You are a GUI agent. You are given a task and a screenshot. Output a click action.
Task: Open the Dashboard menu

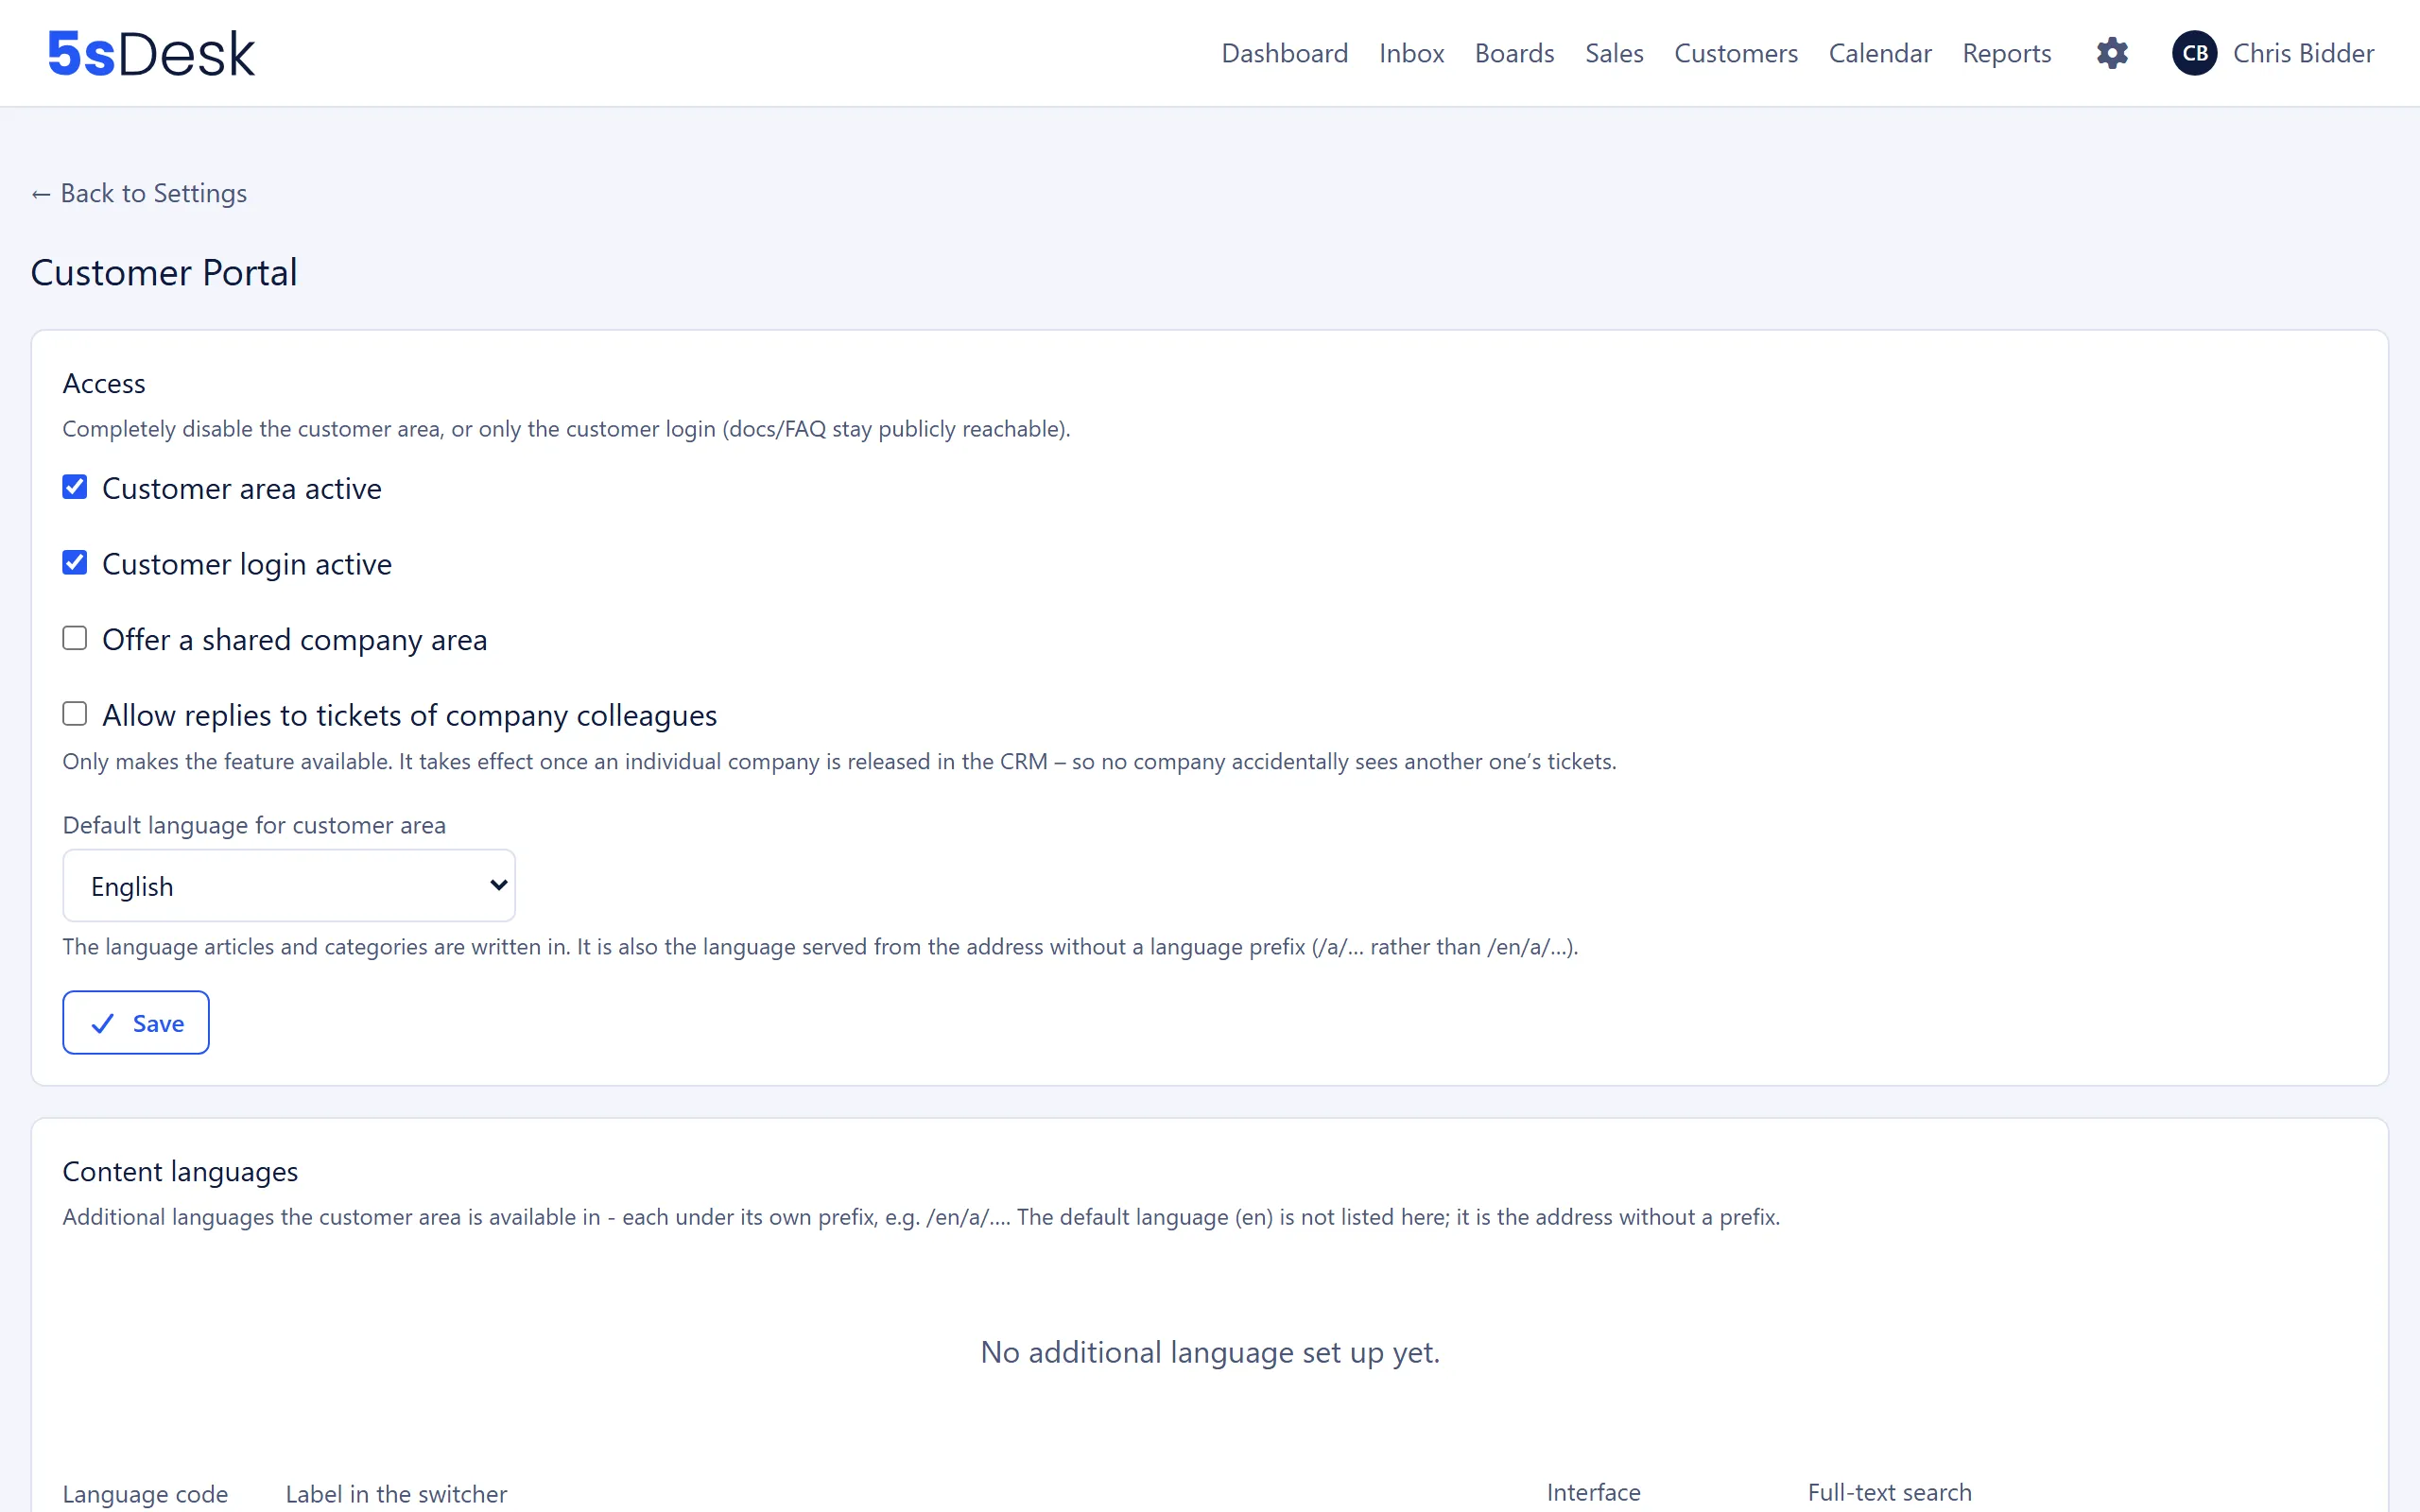pyautogui.click(x=1284, y=53)
